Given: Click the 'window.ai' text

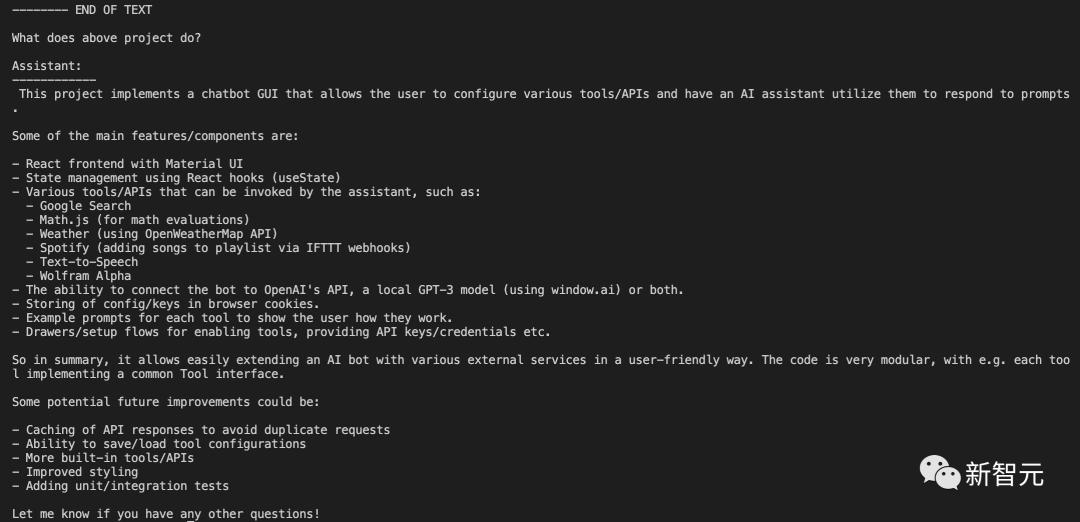Looking at the screenshot, I should 581,290.
